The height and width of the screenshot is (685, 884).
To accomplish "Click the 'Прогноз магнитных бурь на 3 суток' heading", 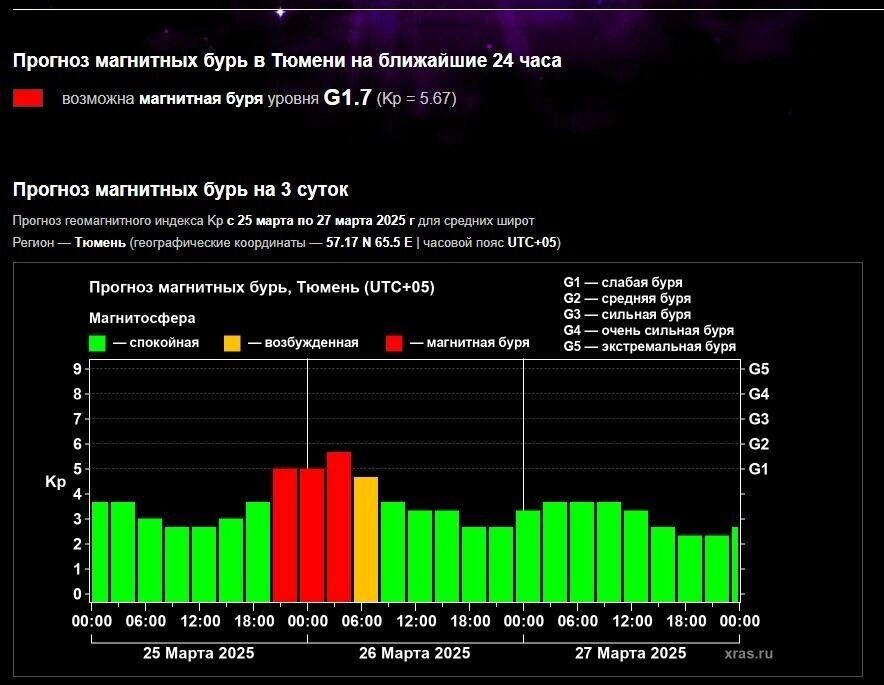I will [180, 189].
